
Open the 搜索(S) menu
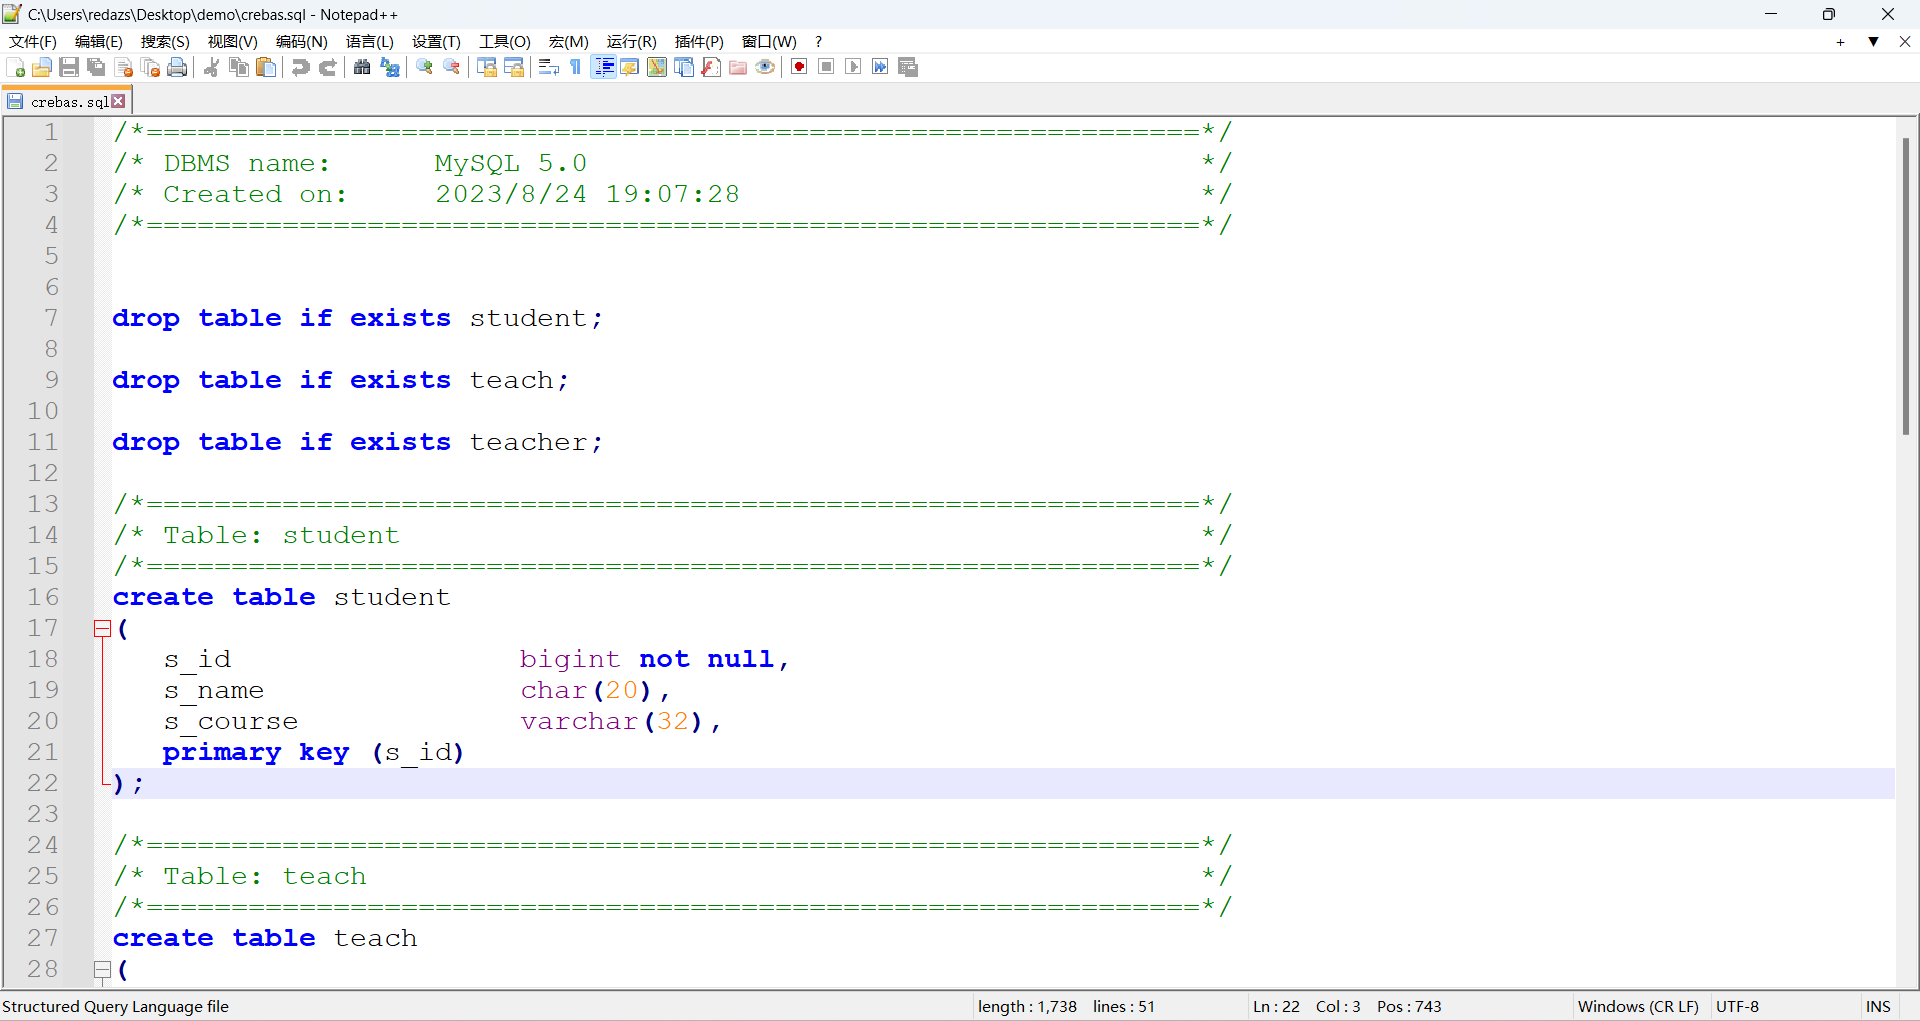point(165,41)
